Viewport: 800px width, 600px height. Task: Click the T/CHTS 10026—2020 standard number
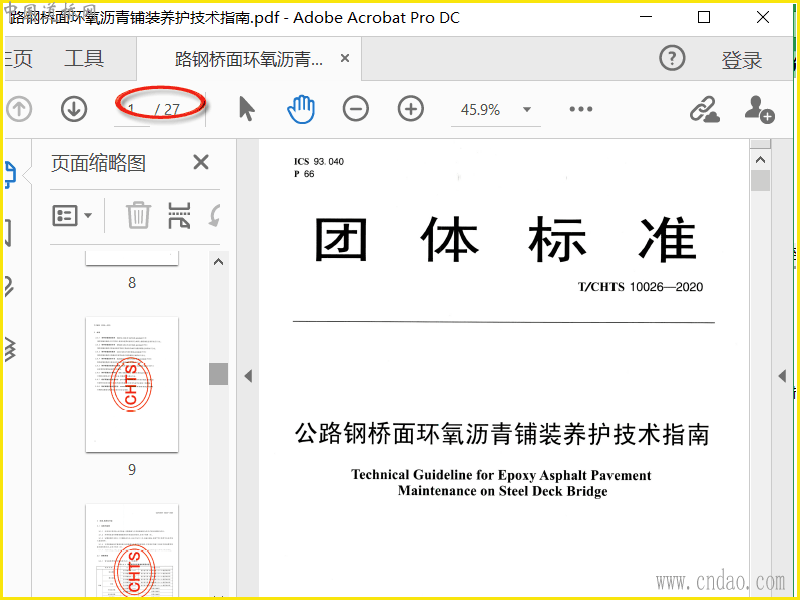tap(640, 287)
